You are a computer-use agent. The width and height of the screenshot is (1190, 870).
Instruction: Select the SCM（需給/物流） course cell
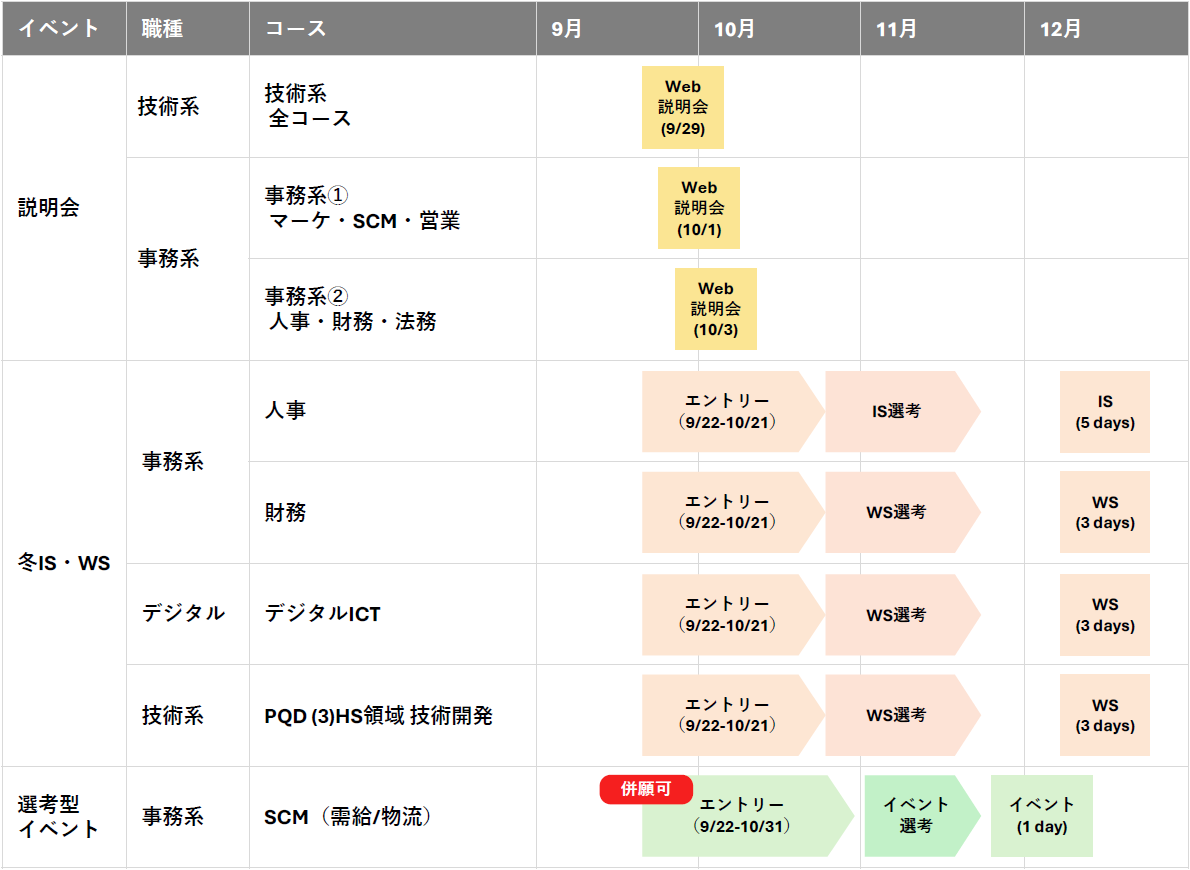348,817
